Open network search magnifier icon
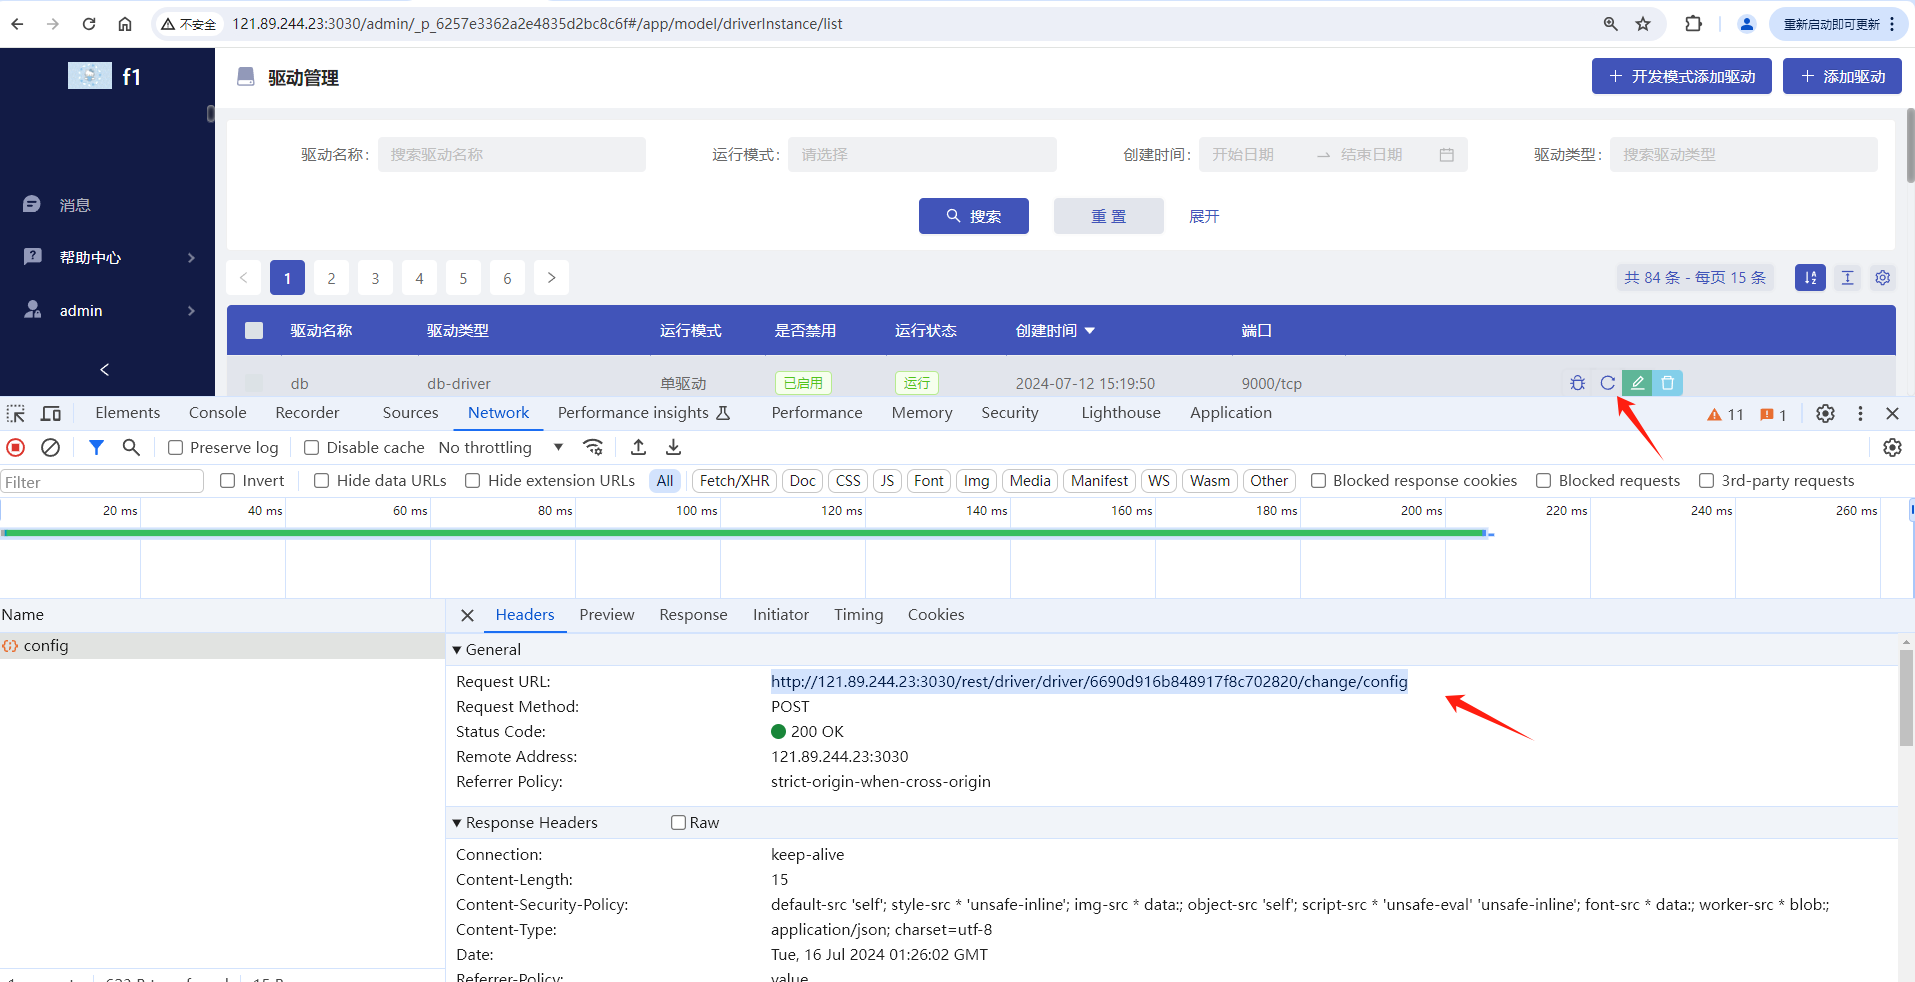Viewport: 1915px width, 982px height. 131,447
